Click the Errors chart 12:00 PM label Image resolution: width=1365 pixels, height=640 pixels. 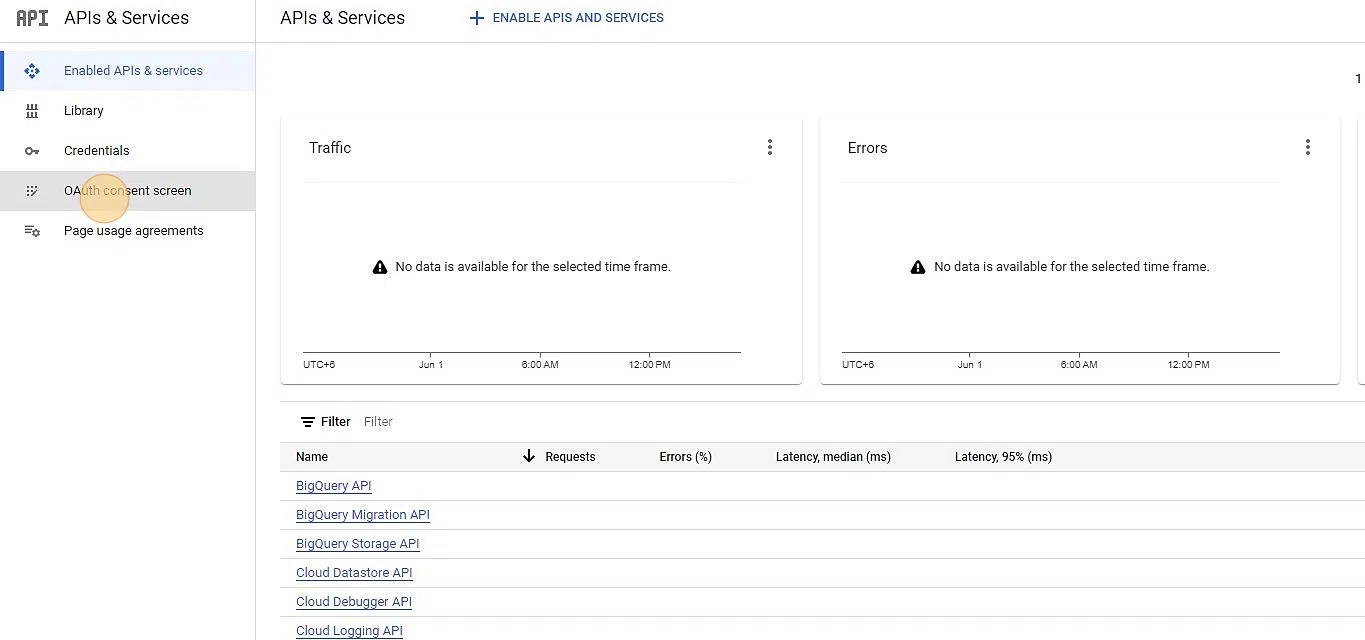(x=1189, y=365)
